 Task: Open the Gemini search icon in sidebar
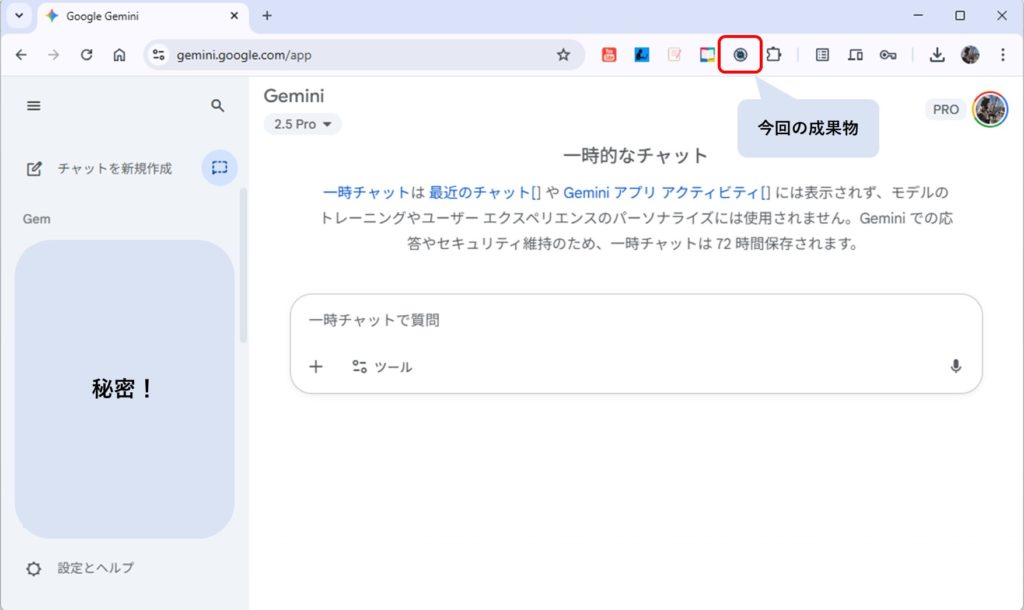pos(218,105)
